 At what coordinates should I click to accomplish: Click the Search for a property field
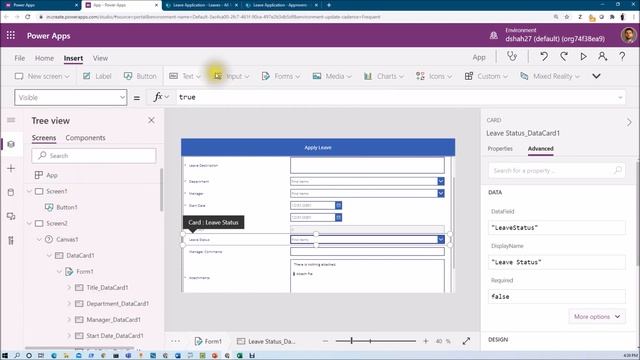point(557,170)
